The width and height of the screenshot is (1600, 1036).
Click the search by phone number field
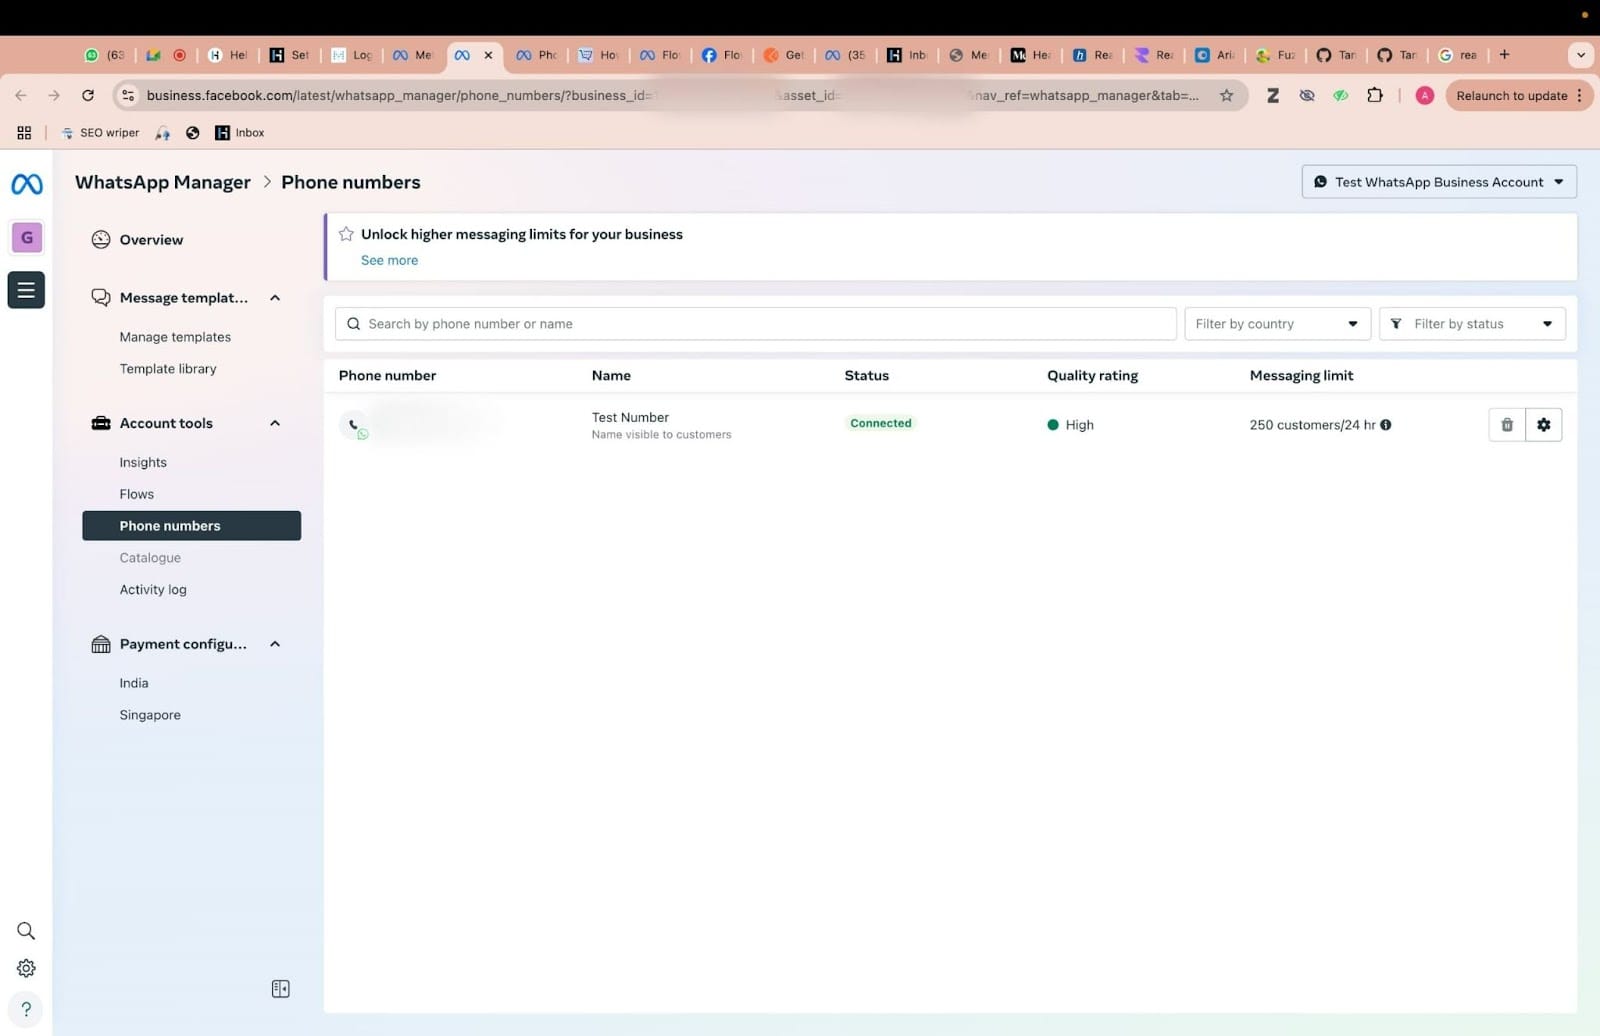pyautogui.click(x=755, y=324)
